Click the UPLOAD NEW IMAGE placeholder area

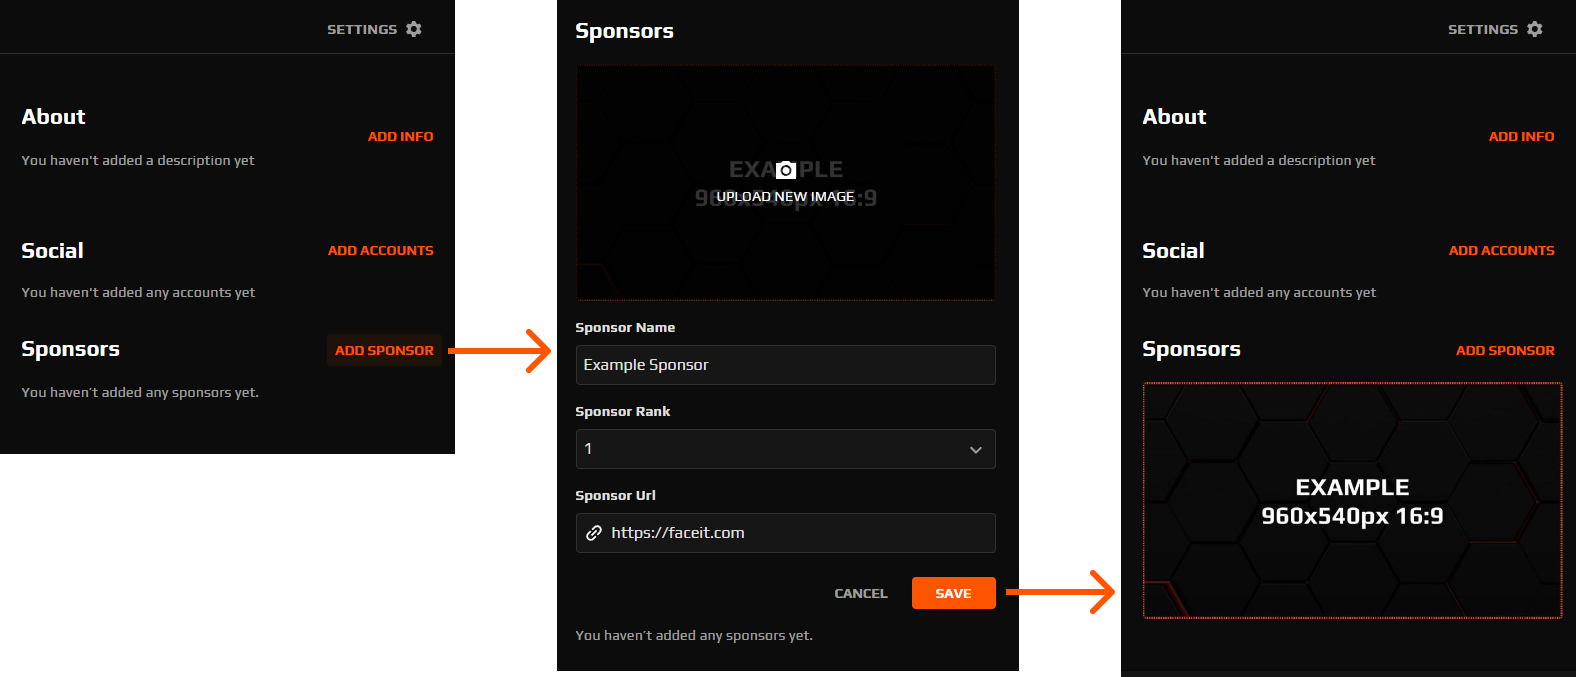(x=784, y=196)
